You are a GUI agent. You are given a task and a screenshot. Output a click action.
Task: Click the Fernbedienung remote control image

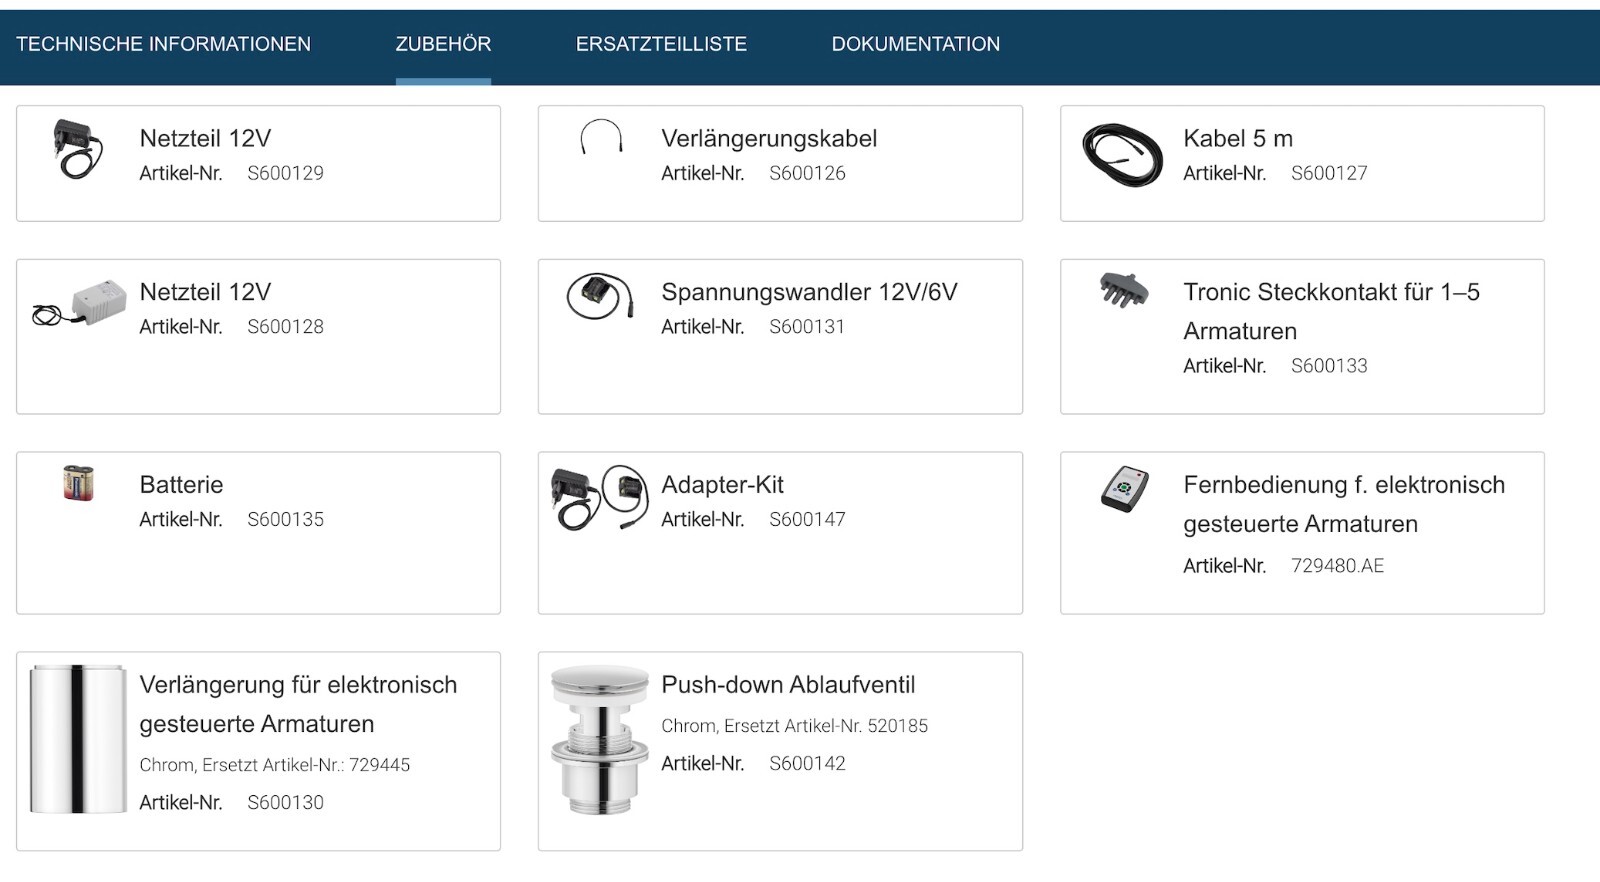[x=1124, y=489]
